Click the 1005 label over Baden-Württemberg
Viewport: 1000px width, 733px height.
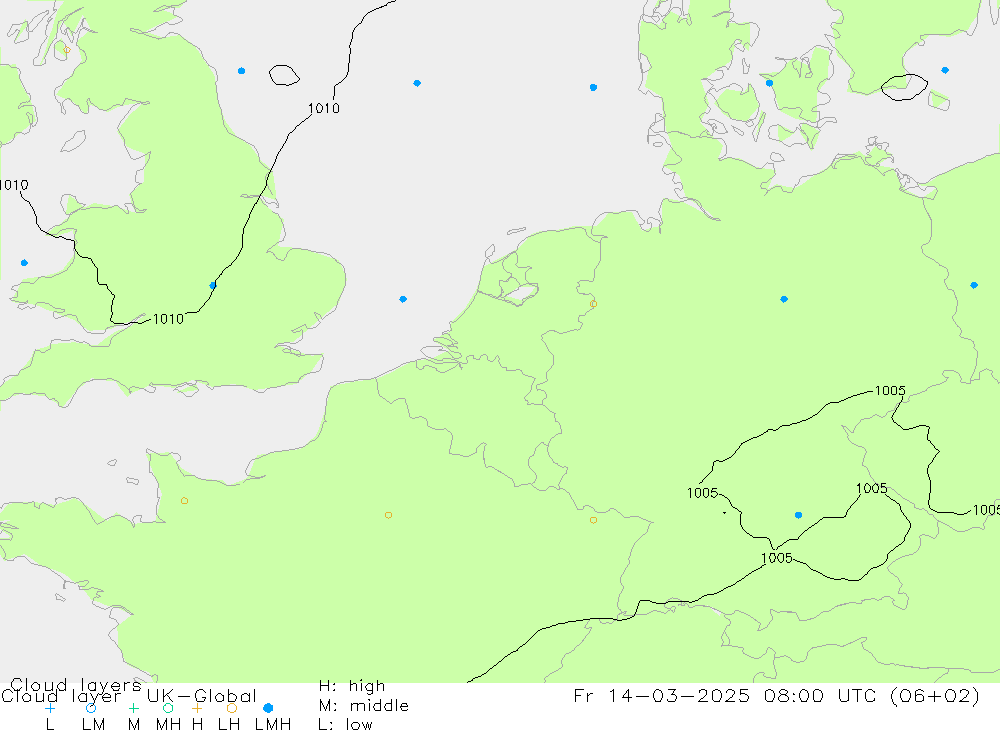pos(702,493)
